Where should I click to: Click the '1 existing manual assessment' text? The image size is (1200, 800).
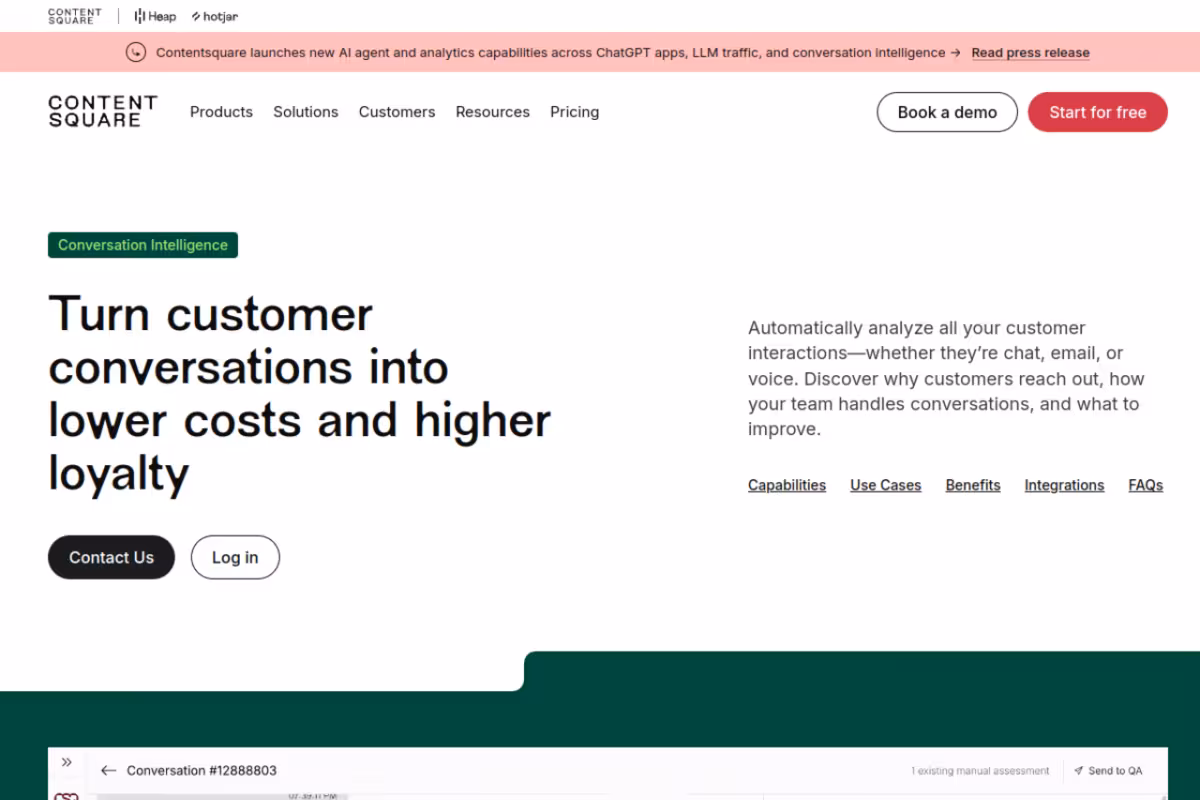[x=980, y=771]
